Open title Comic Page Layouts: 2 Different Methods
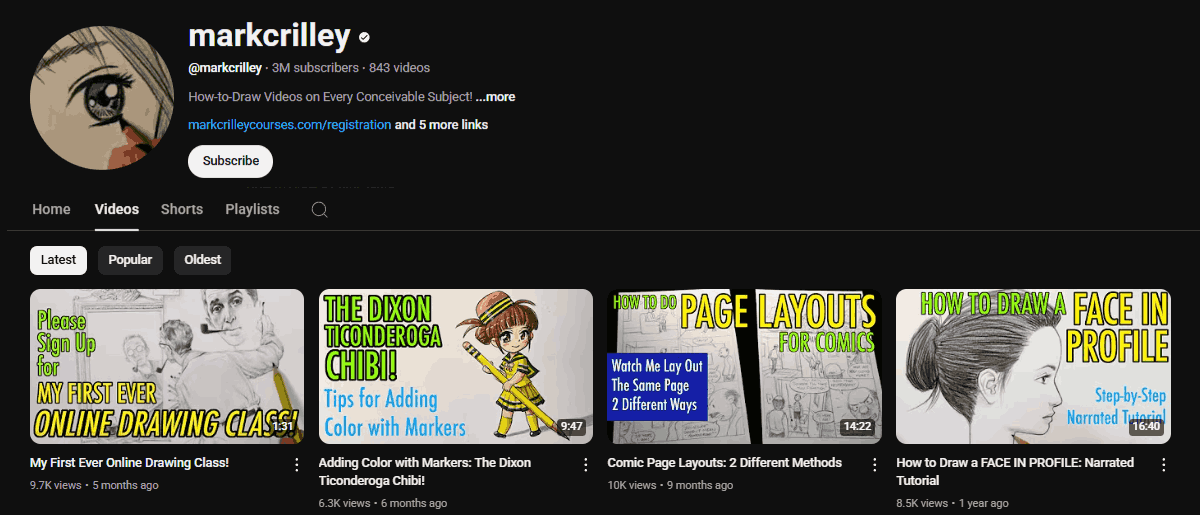The image size is (1200, 515). [x=725, y=463]
